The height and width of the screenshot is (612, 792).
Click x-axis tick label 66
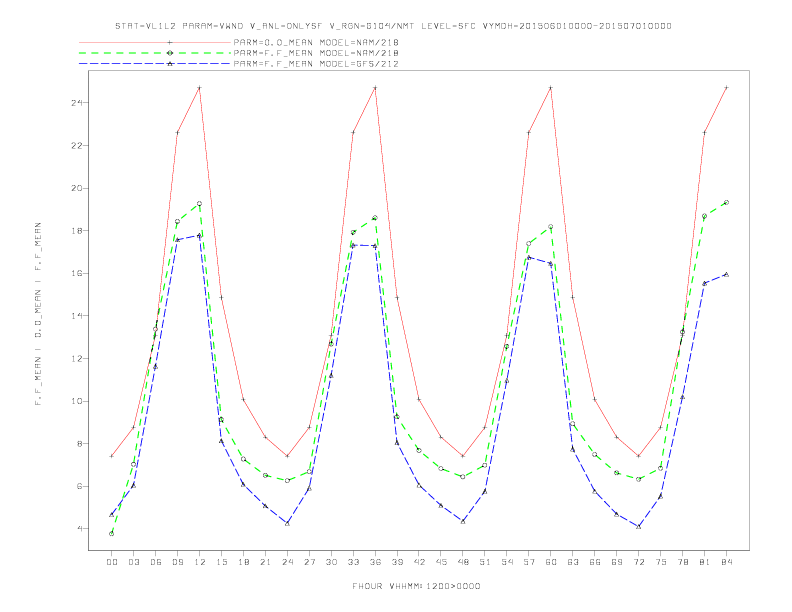pos(595,562)
